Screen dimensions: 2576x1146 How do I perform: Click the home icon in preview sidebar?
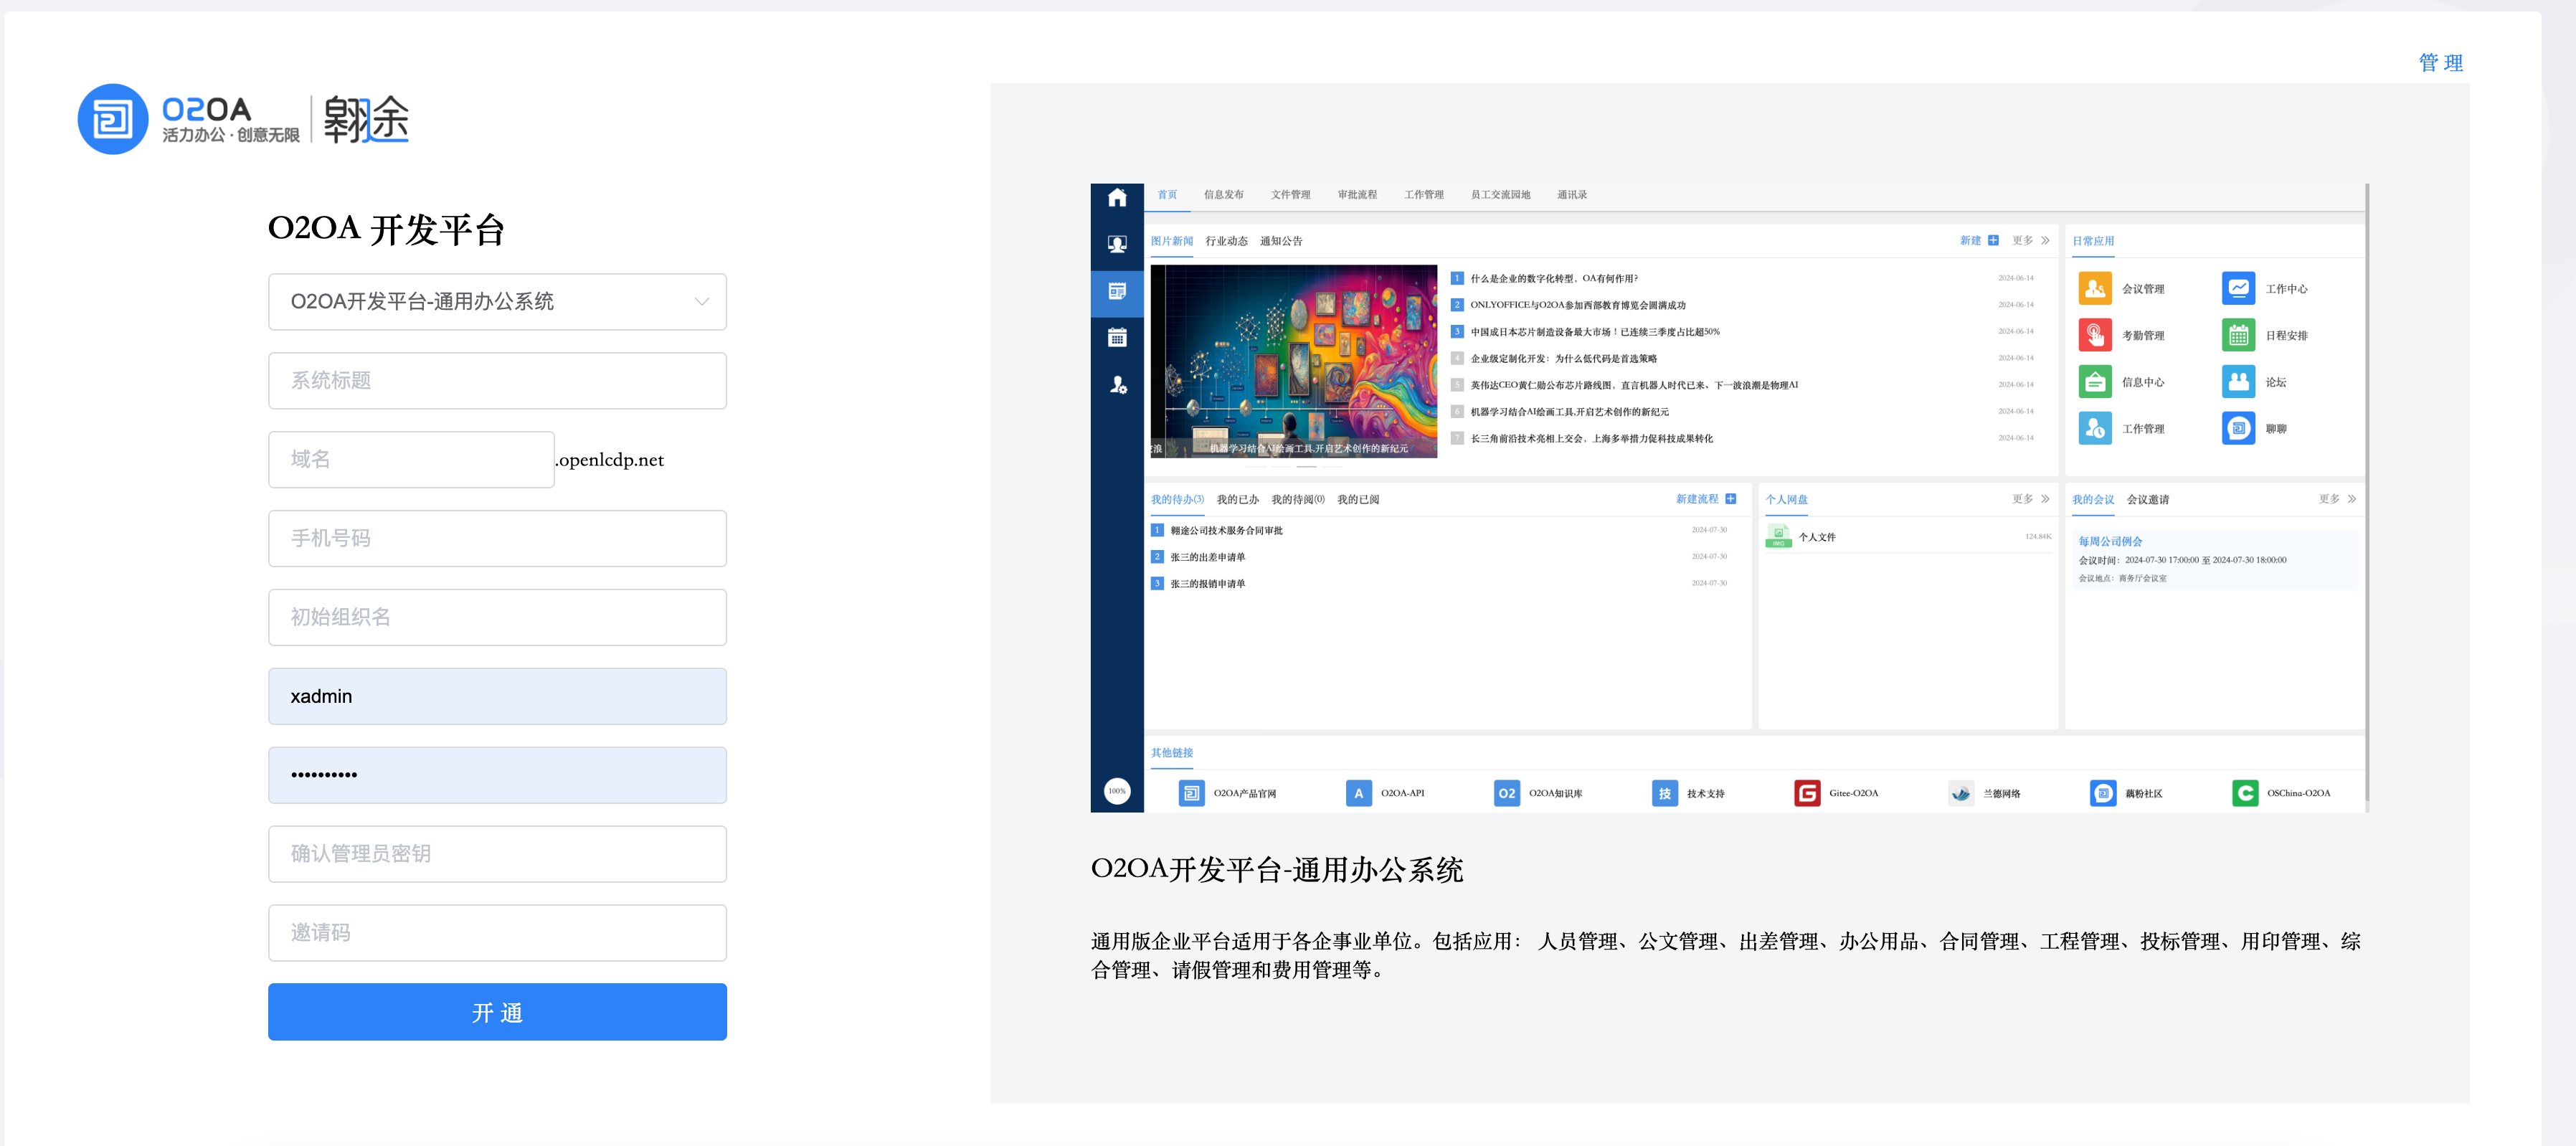(x=1117, y=198)
